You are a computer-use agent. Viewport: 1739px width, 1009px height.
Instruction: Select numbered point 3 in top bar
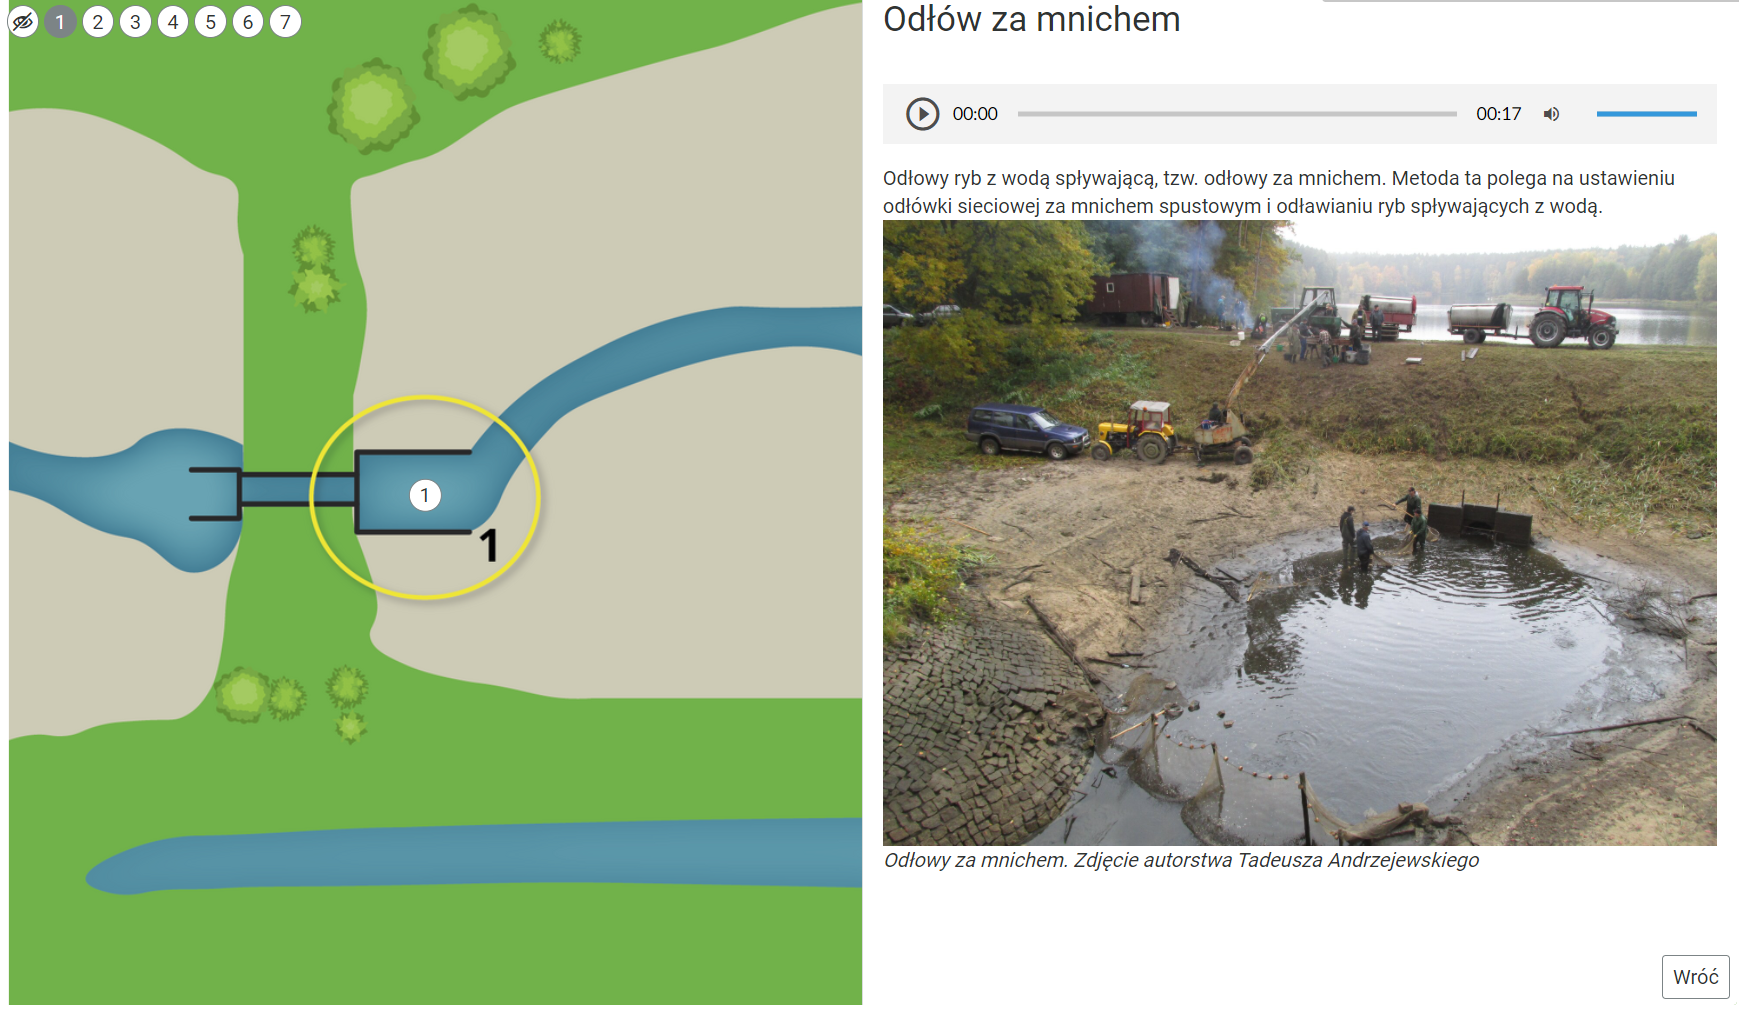point(135,21)
